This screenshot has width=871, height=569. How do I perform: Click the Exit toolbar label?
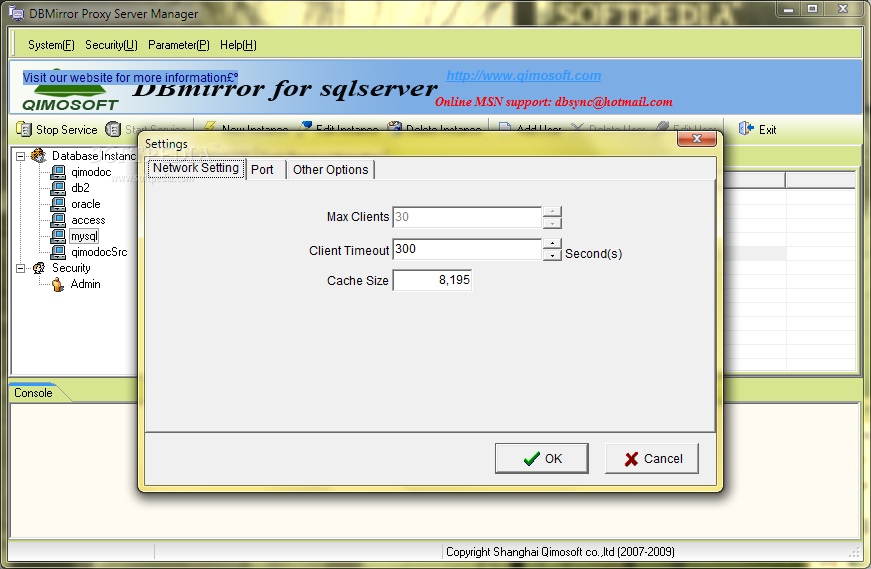point(768,129)
